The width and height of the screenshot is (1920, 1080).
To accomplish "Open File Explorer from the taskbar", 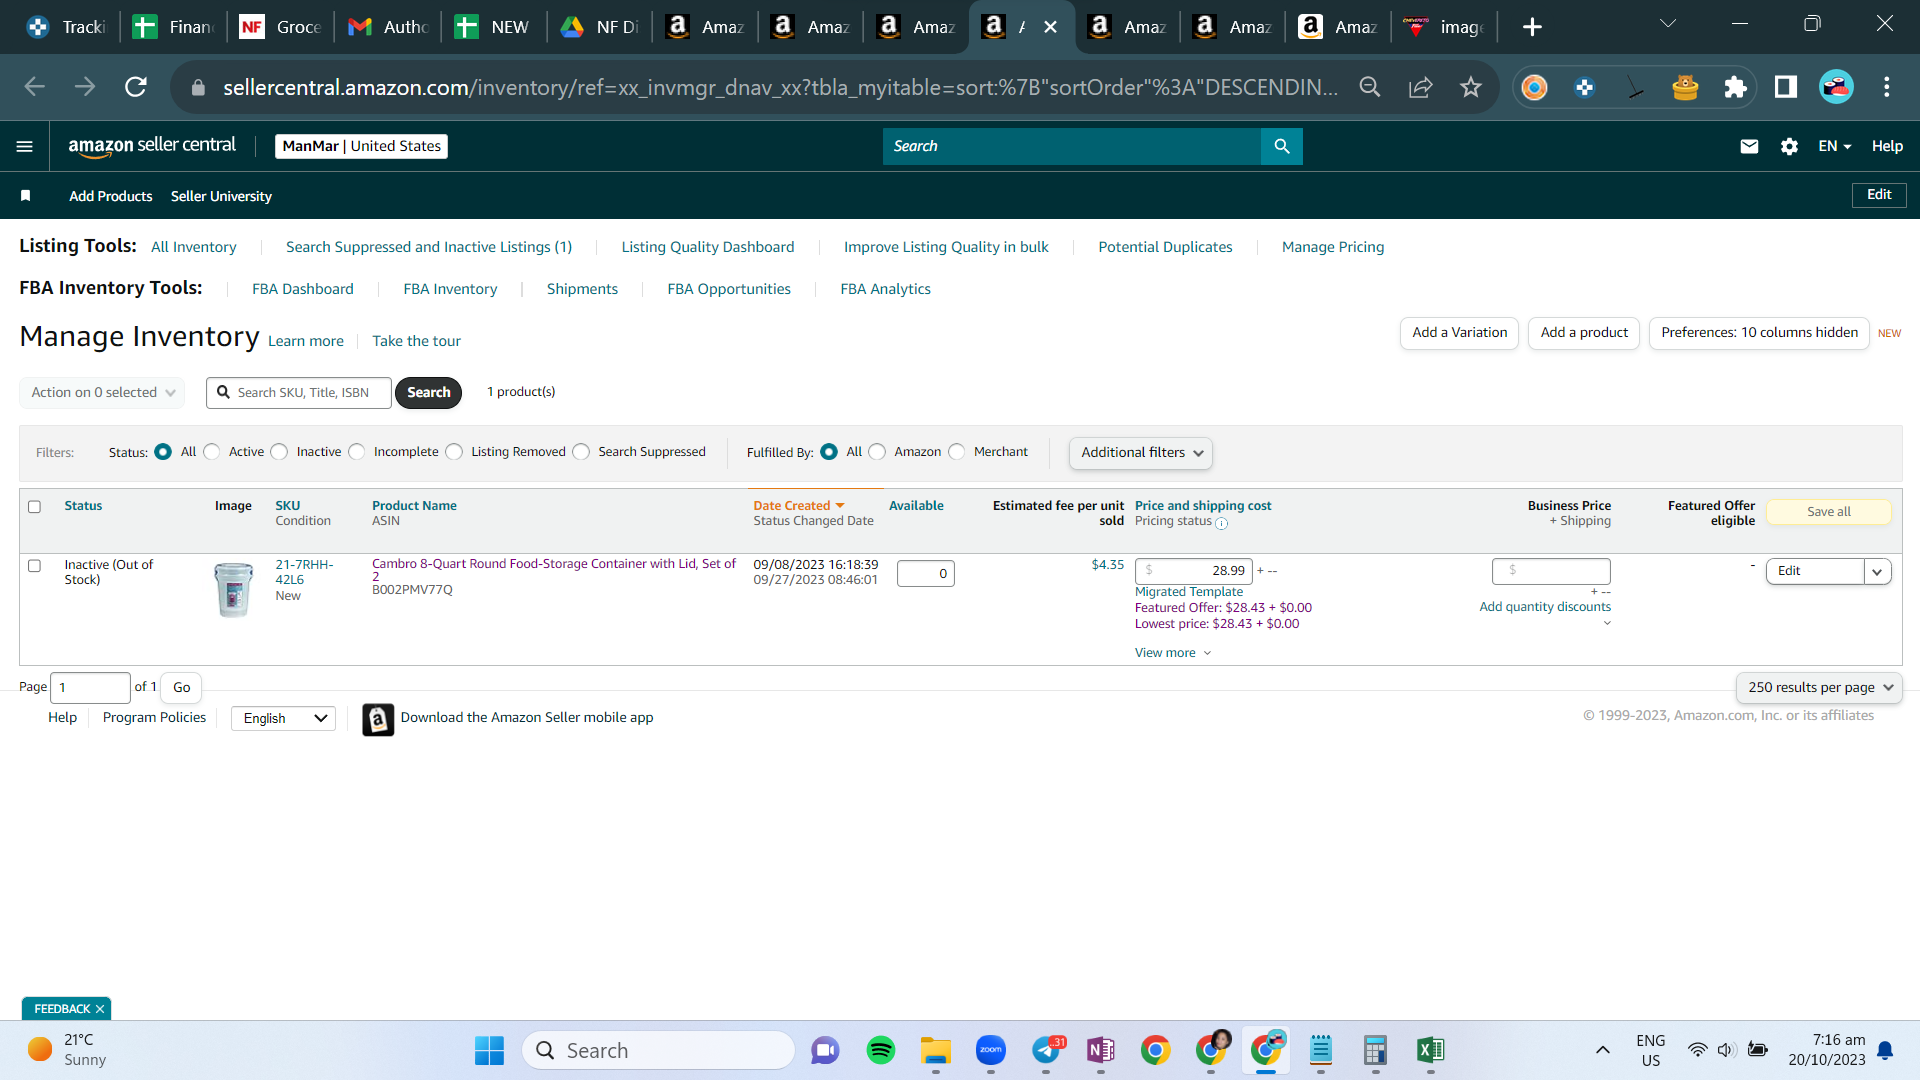I will coord(935,1050).
